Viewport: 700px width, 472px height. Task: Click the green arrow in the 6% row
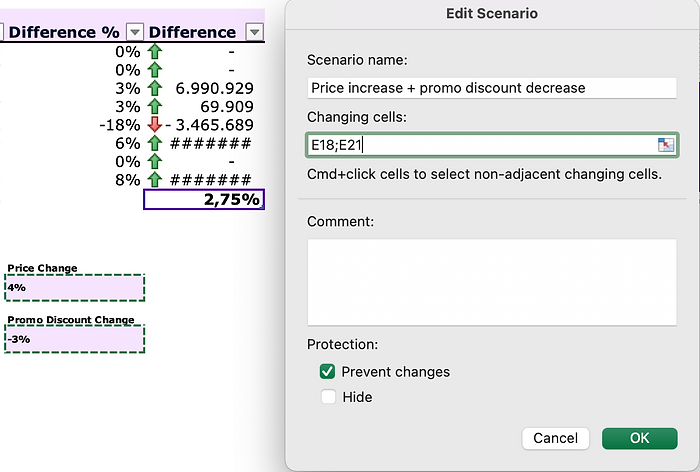[x=154, y=143]
